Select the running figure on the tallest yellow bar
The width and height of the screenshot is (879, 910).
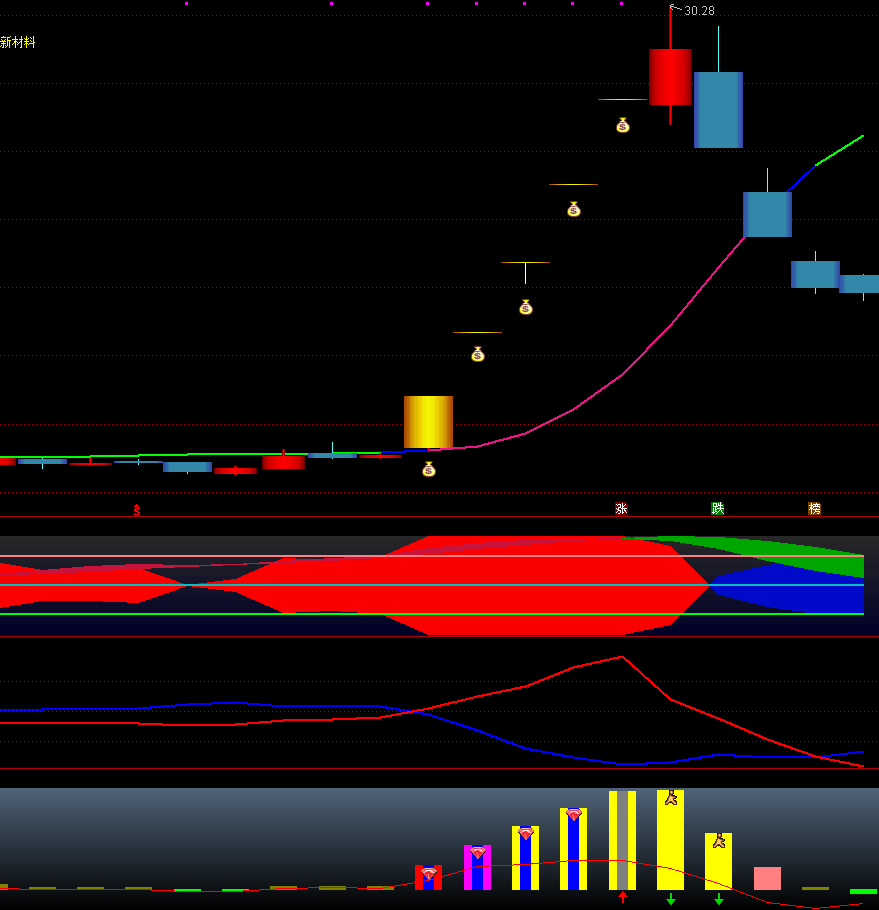(x=671, y=798)
